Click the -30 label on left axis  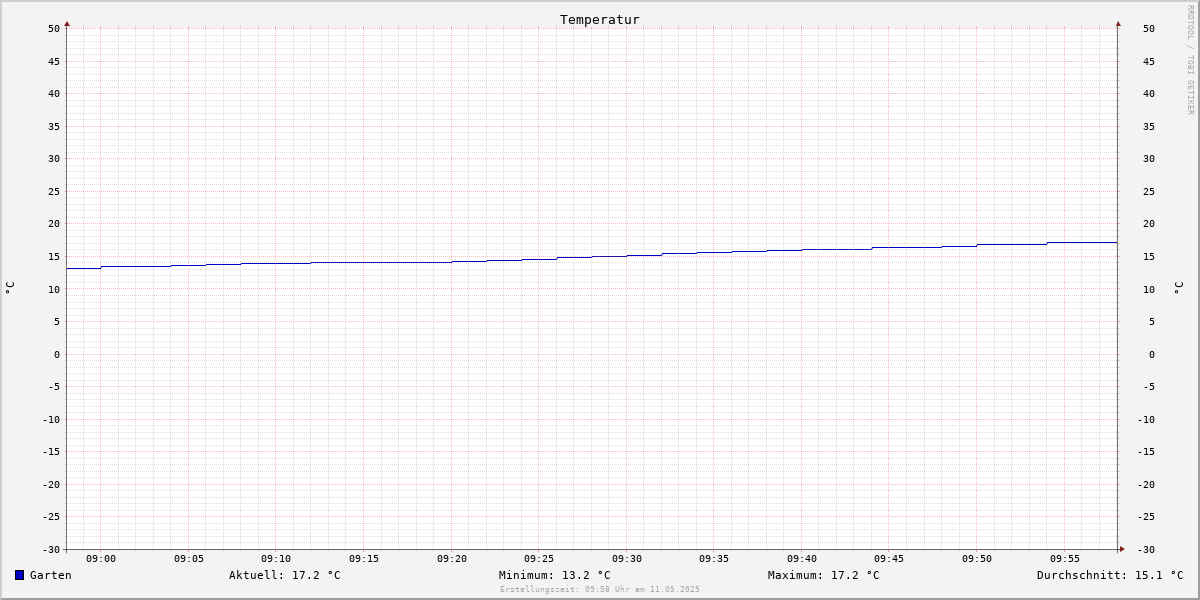point(51,549)
